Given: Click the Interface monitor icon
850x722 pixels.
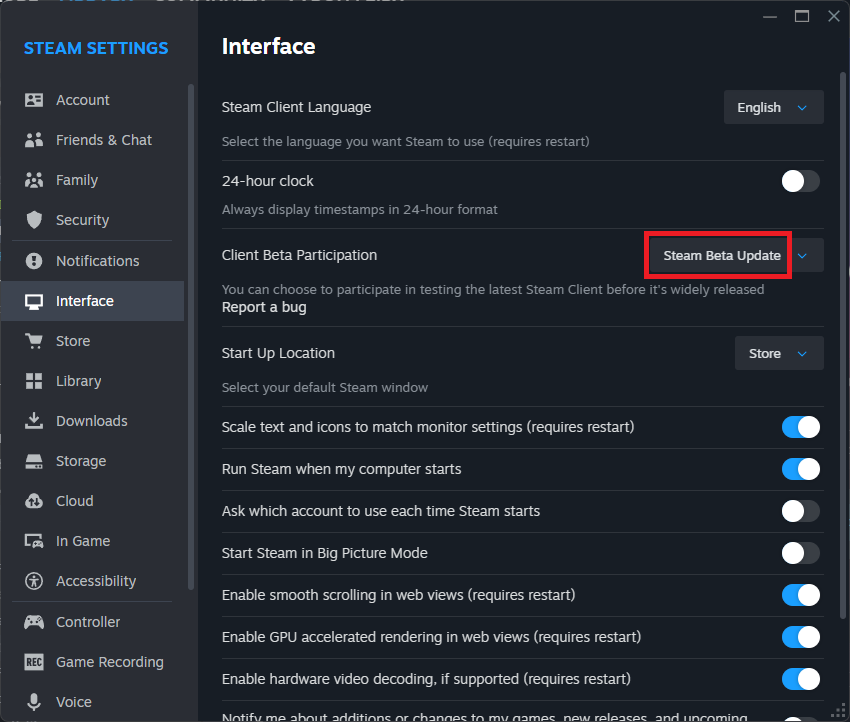Looking at the screenshot, I should point(34,301).
